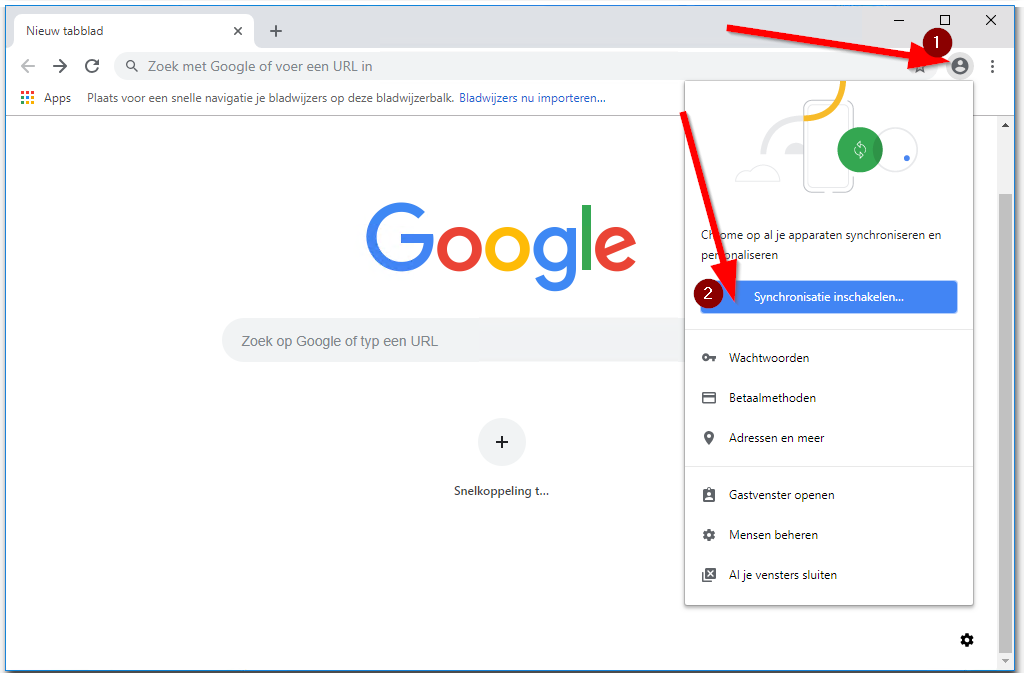Open new tab with plus button

tap(276, 31)
